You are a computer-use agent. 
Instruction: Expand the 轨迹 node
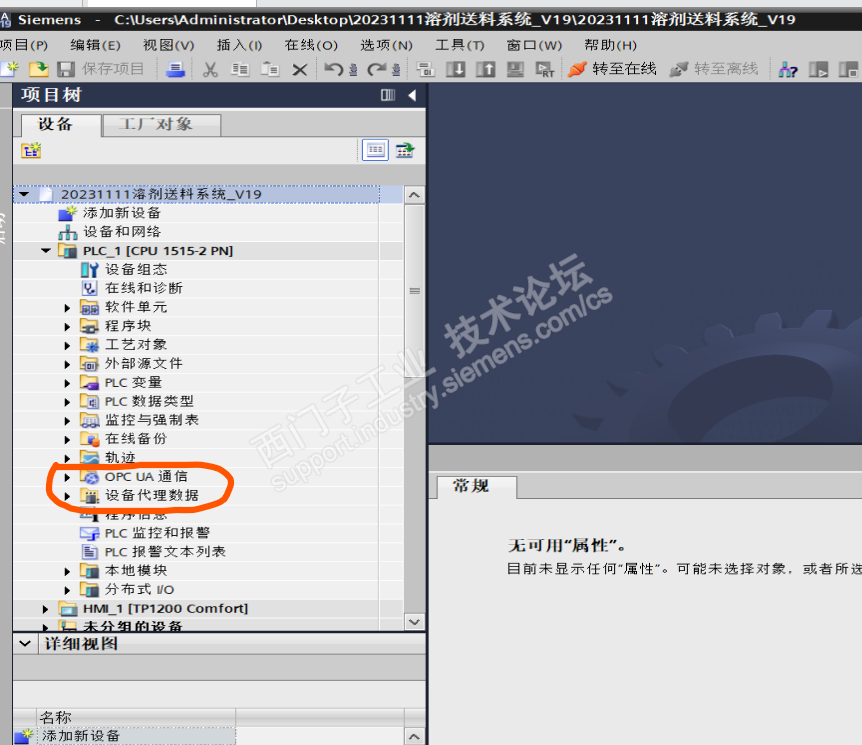tap(68, 458)
